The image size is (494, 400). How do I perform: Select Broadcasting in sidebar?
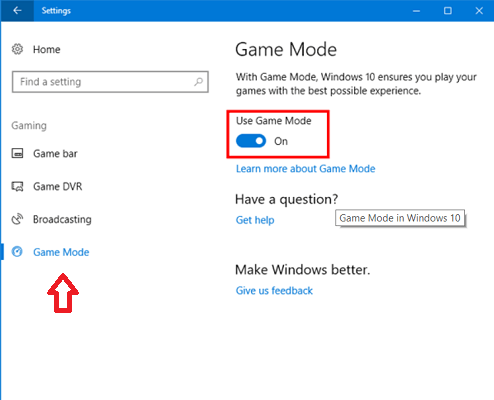point(62,219)
